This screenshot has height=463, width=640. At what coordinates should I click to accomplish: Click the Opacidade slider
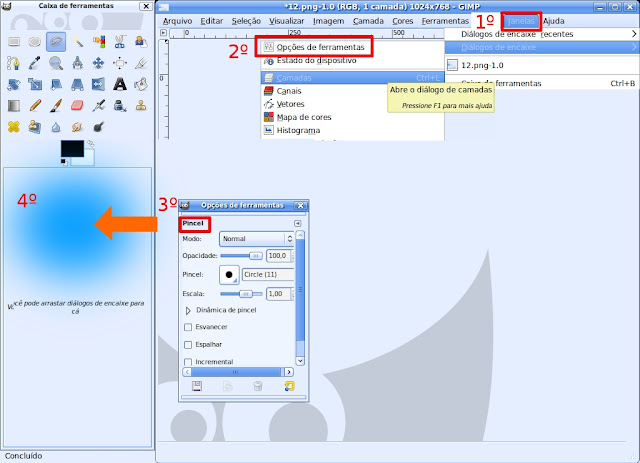[242, 256]
